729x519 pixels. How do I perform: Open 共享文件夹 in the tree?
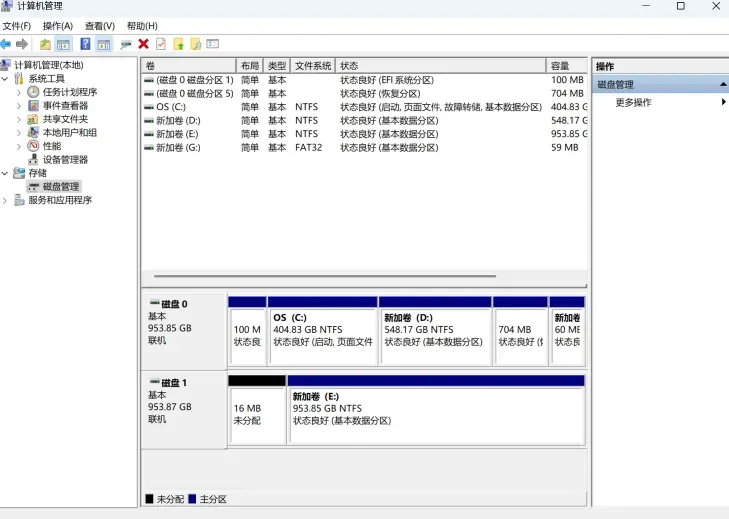pyautogui.click(x=65, y=119)
